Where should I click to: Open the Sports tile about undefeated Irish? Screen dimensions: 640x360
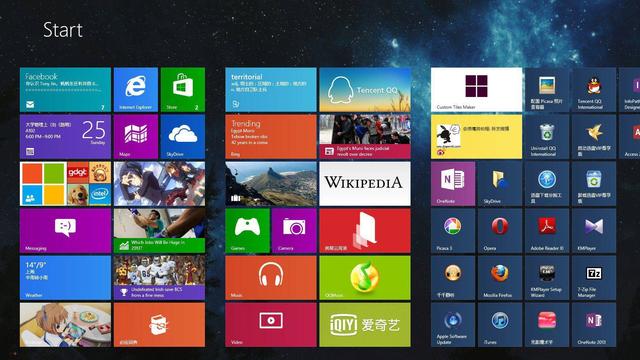160,278
